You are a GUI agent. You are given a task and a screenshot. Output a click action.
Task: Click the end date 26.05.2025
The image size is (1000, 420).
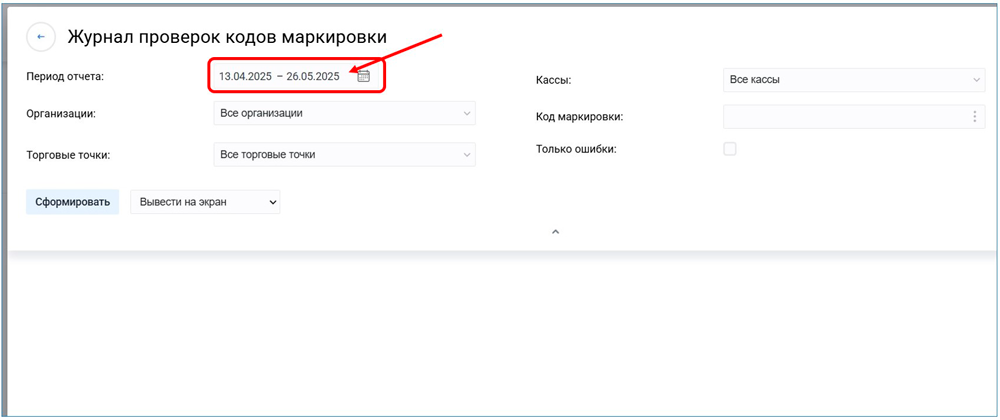click(313, 76)
